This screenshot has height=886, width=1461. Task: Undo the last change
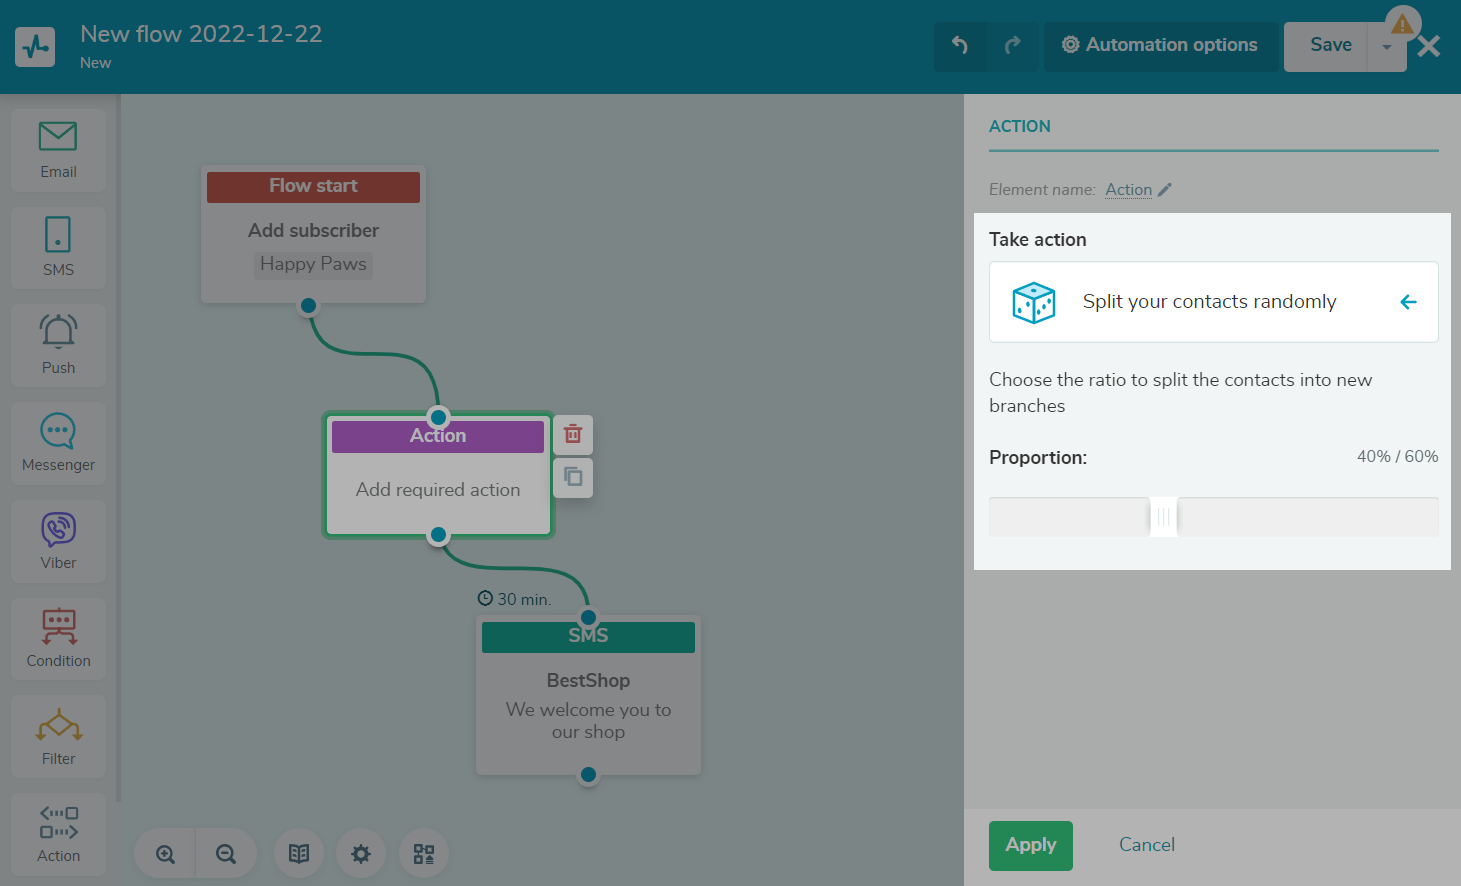960,46
